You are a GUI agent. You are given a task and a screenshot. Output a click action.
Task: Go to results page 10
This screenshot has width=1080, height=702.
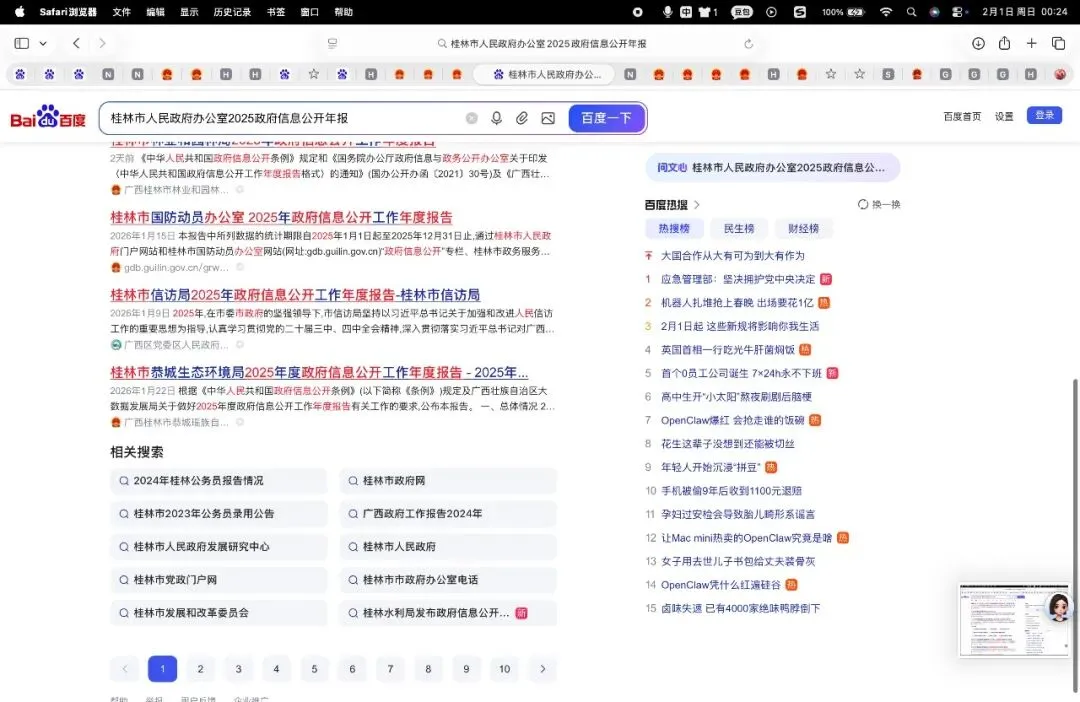[504, 669]
